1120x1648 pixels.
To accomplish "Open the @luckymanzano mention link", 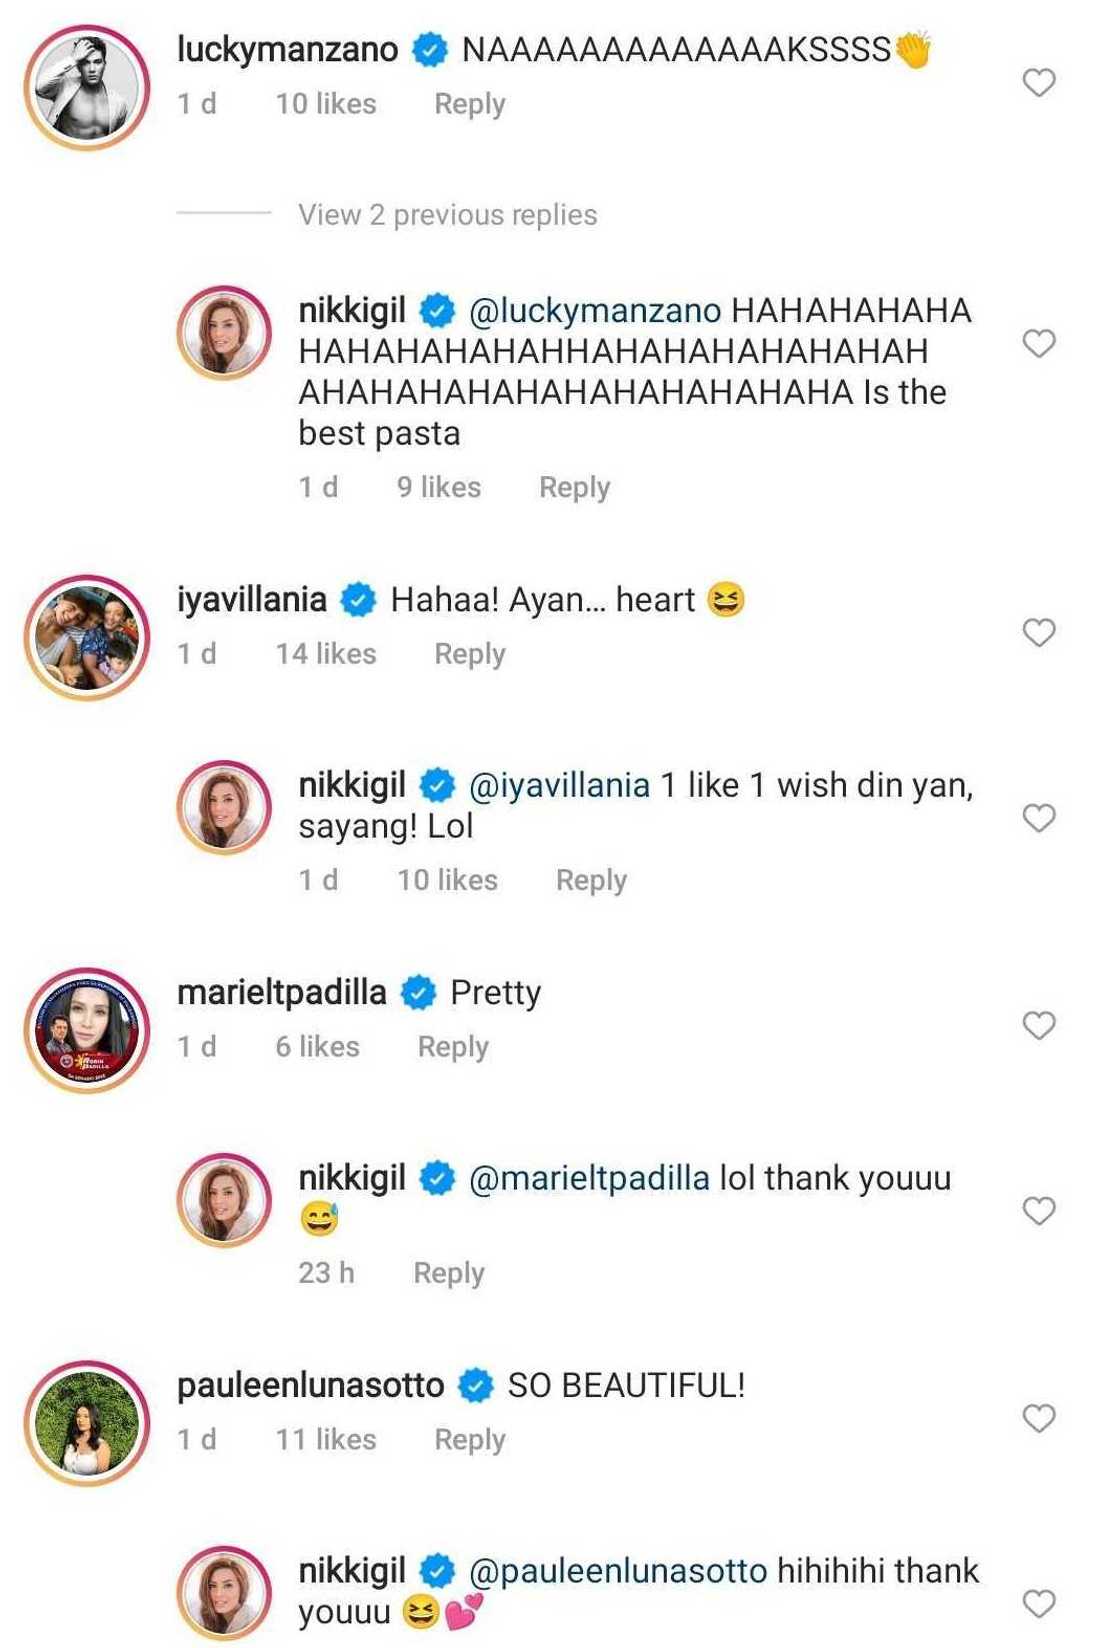I will 595,311.
